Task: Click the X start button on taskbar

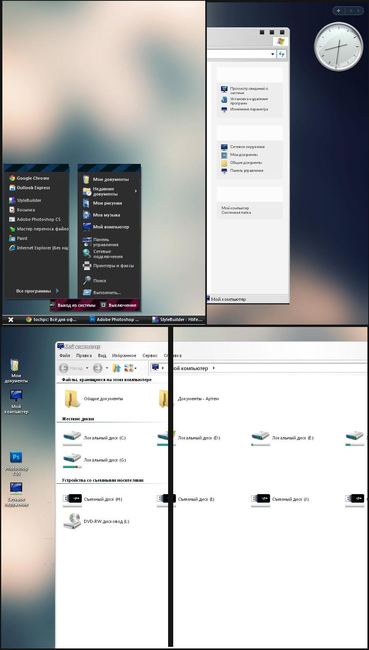Action: pos(11,320)
